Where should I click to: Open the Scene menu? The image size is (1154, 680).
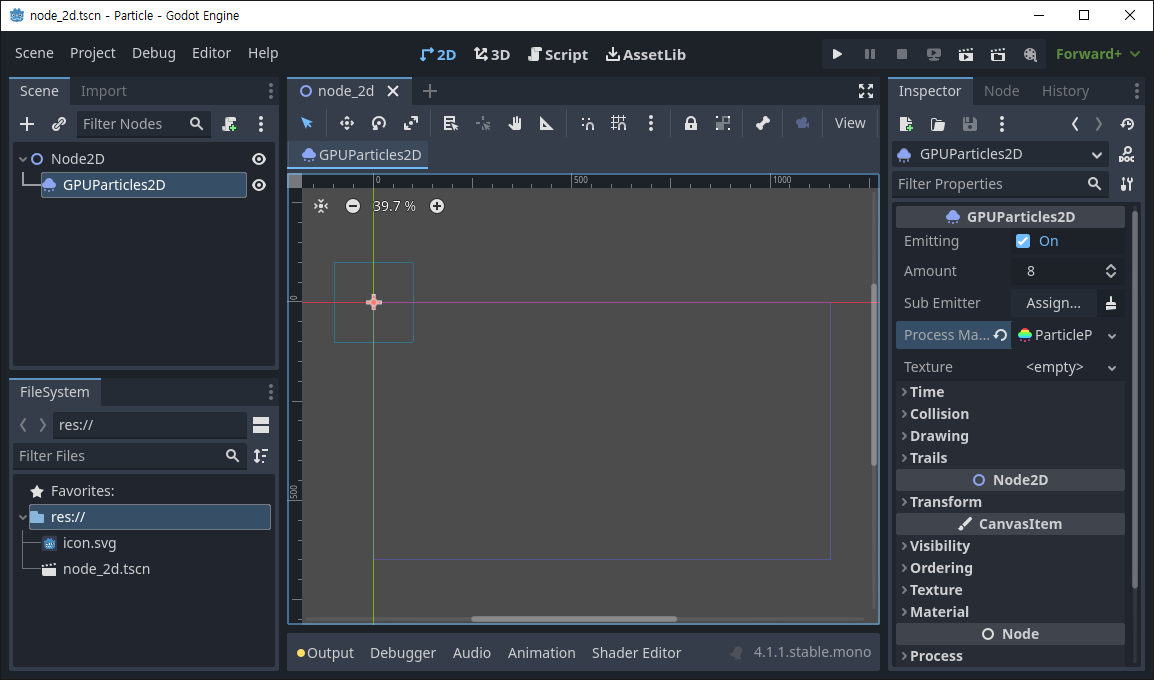(x=34, y=53)
